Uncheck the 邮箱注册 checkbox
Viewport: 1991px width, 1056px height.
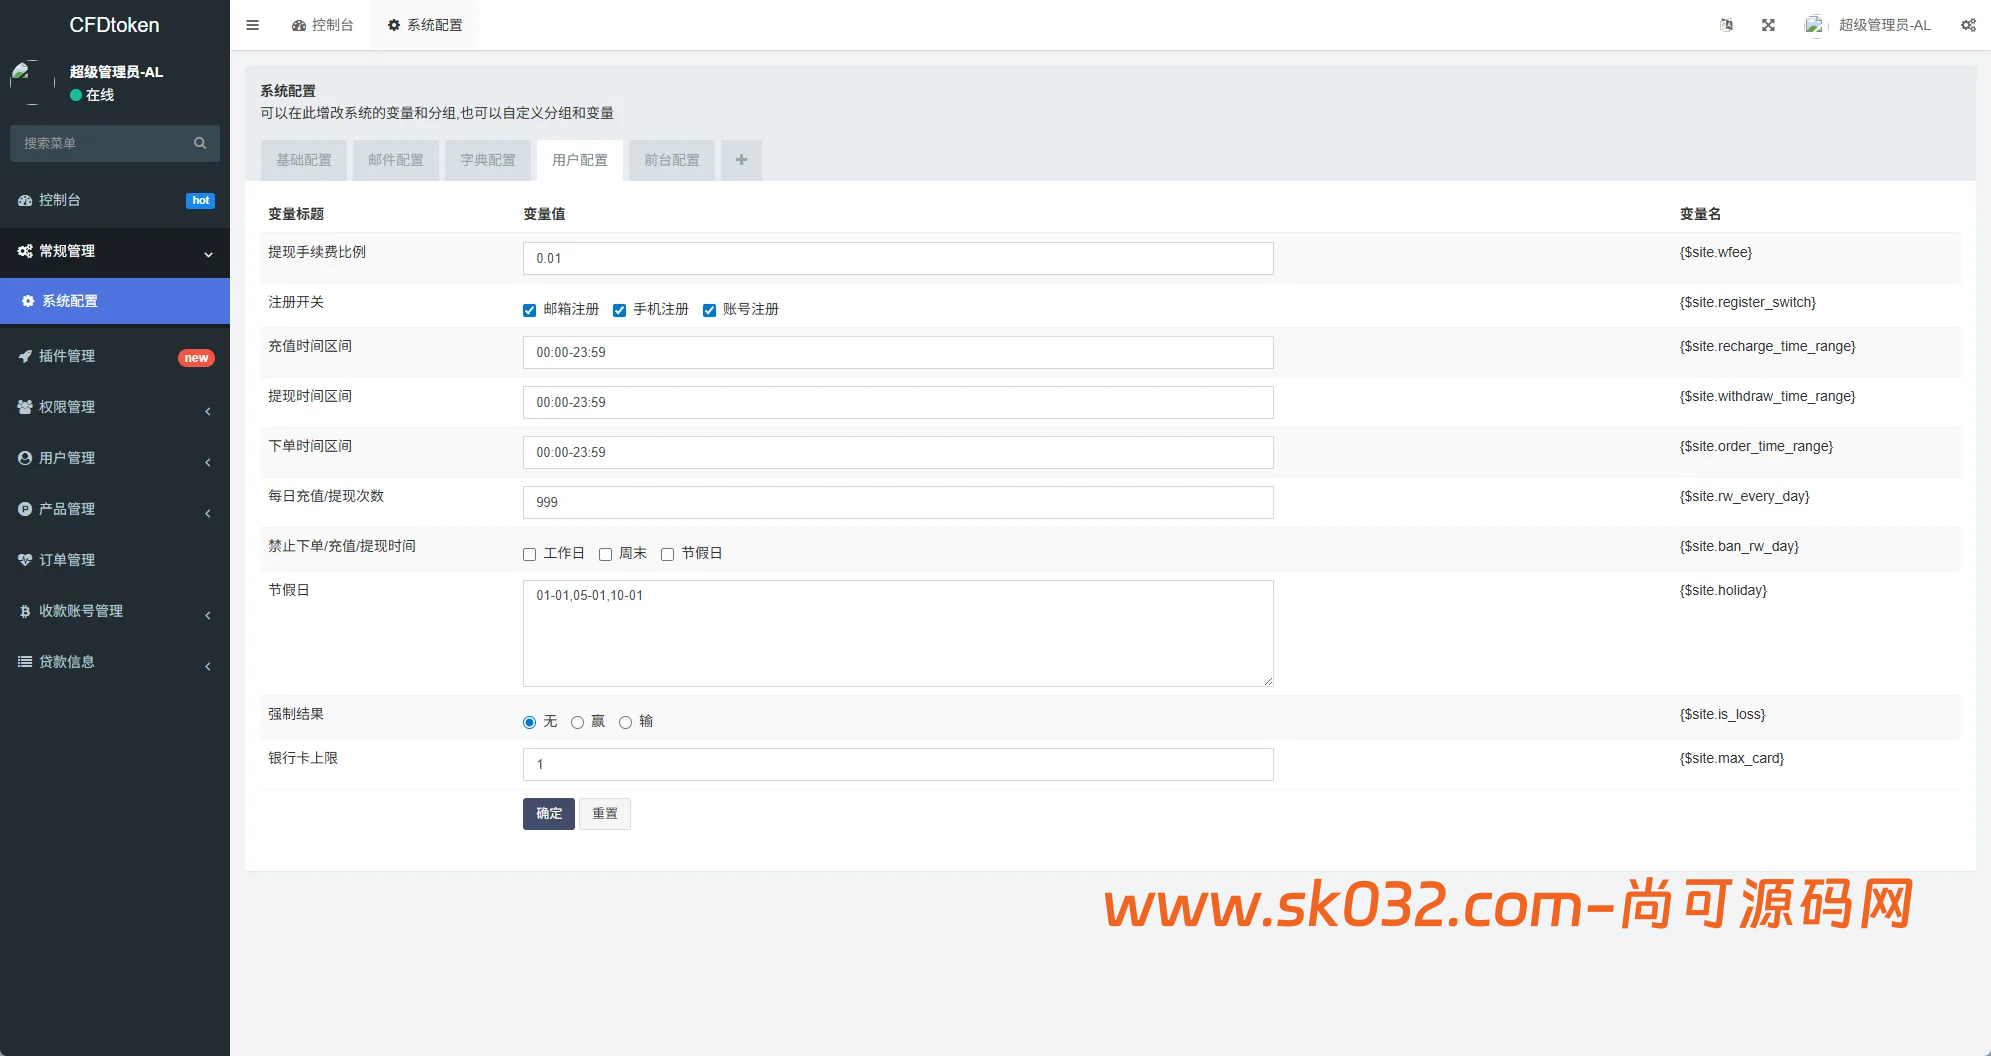529,310
